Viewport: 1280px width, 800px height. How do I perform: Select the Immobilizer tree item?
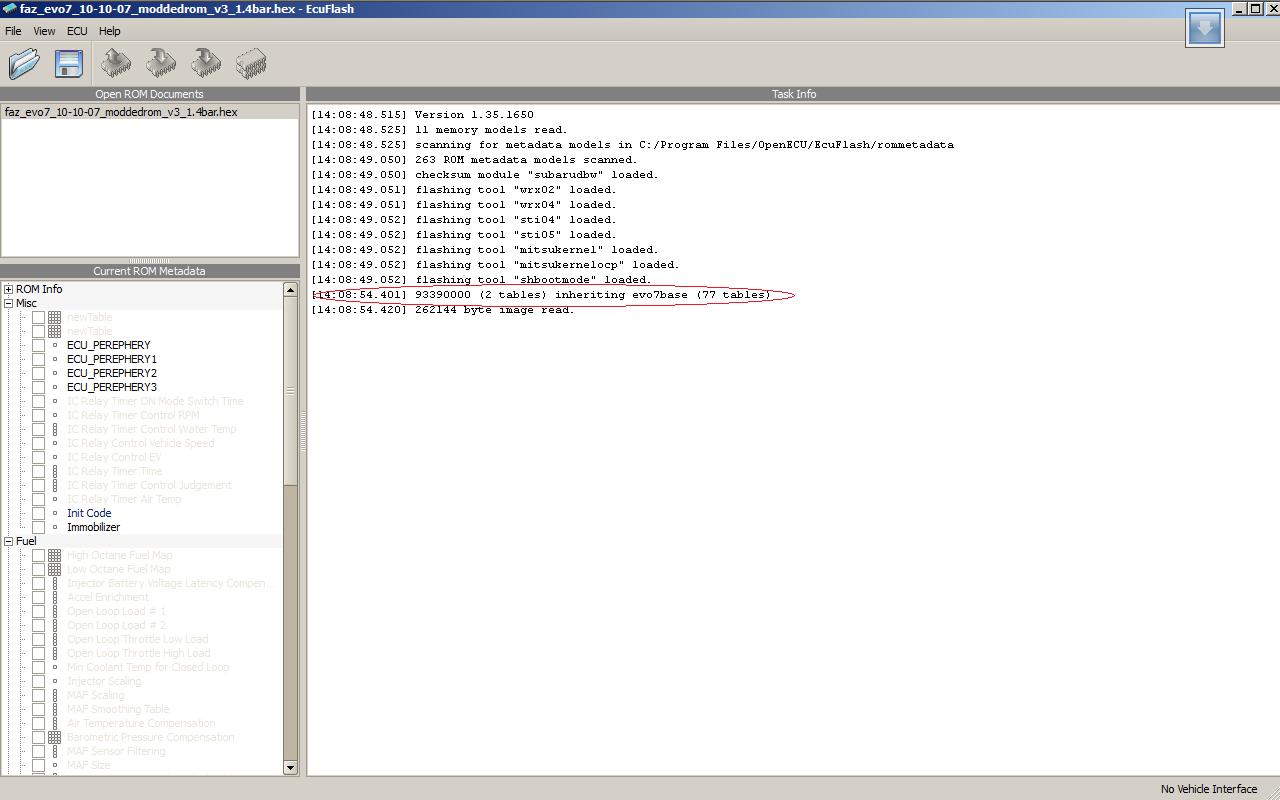coord(93,527)
